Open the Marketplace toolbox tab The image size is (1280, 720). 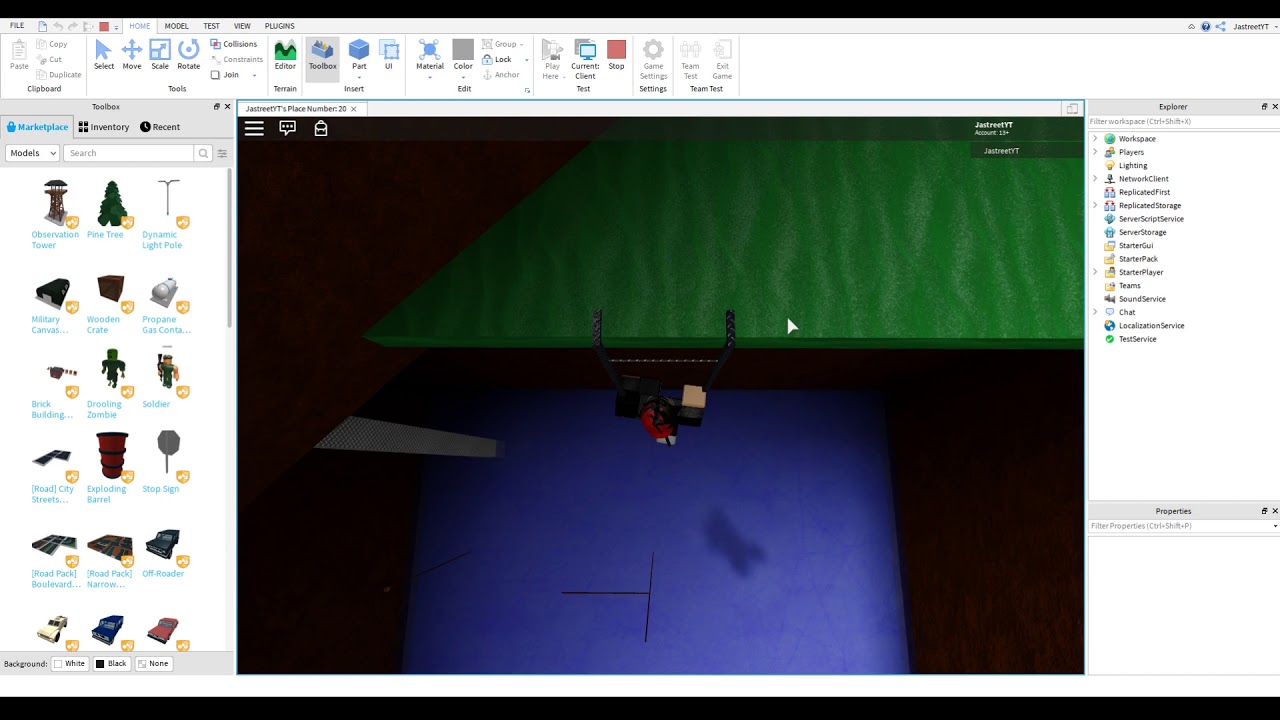37,127
